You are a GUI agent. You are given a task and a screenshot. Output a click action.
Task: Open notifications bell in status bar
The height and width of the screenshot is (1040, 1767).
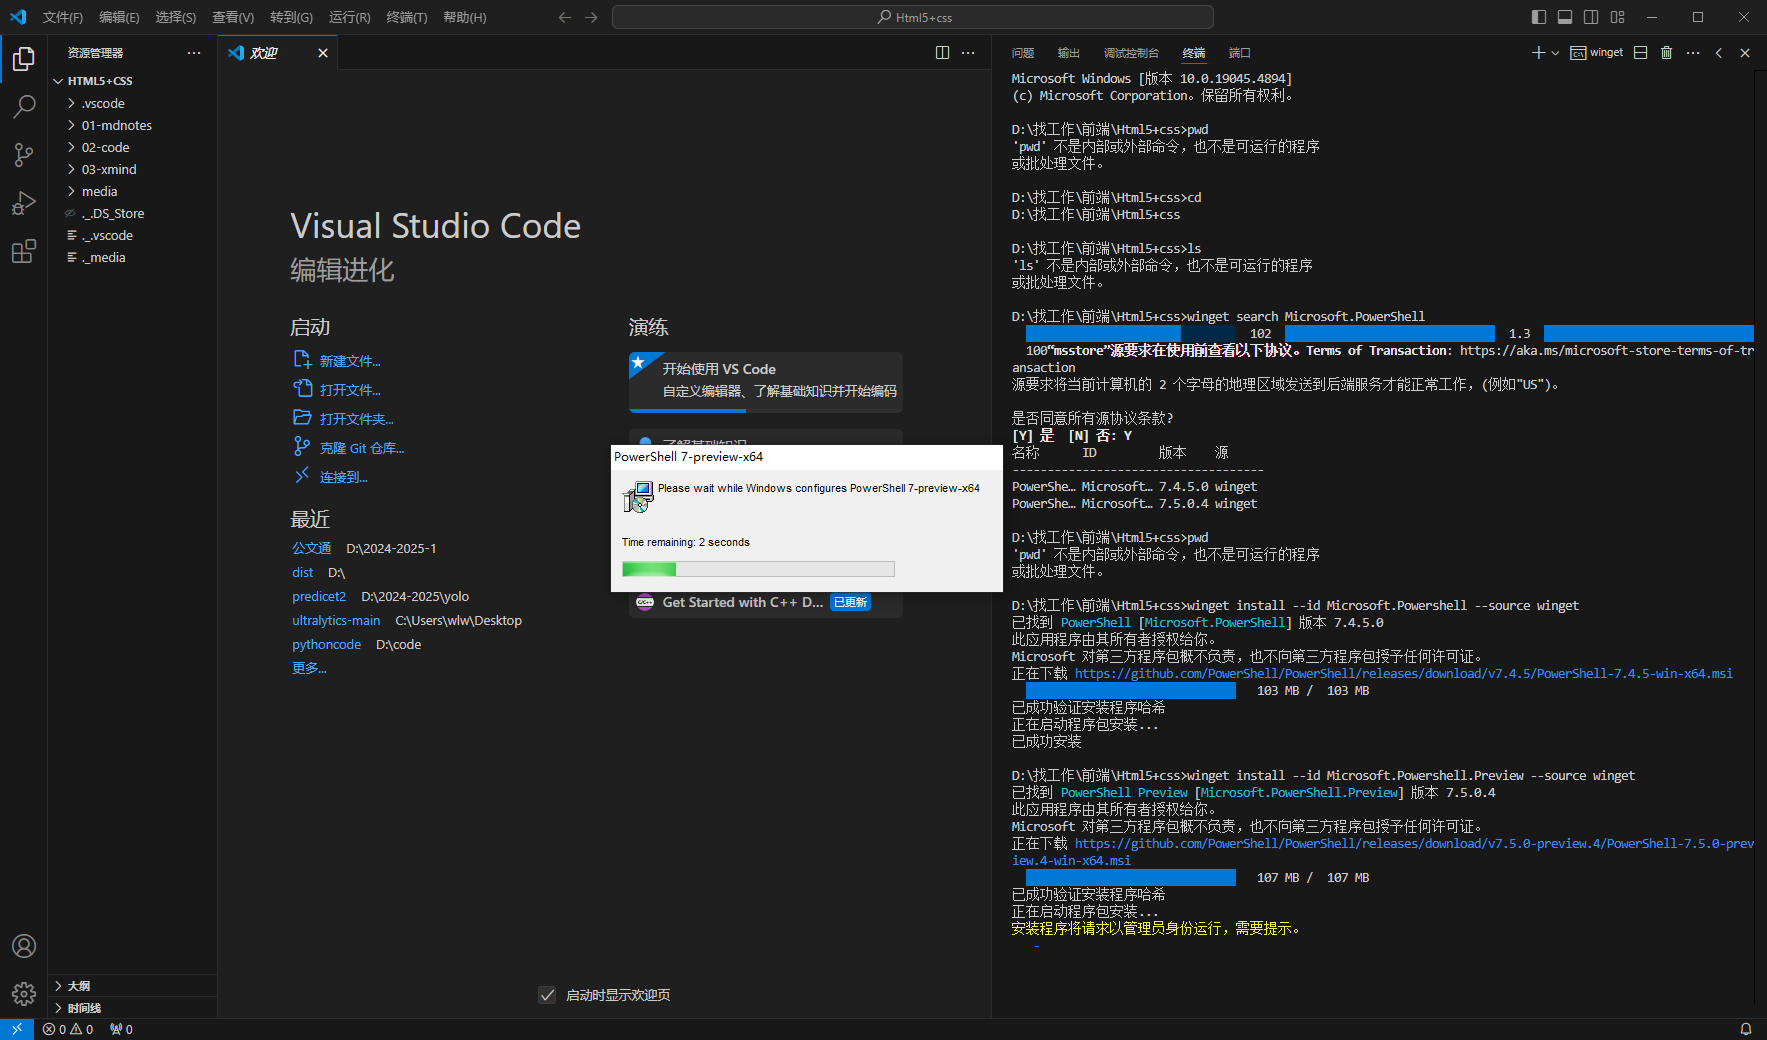pos(1746,1029)
